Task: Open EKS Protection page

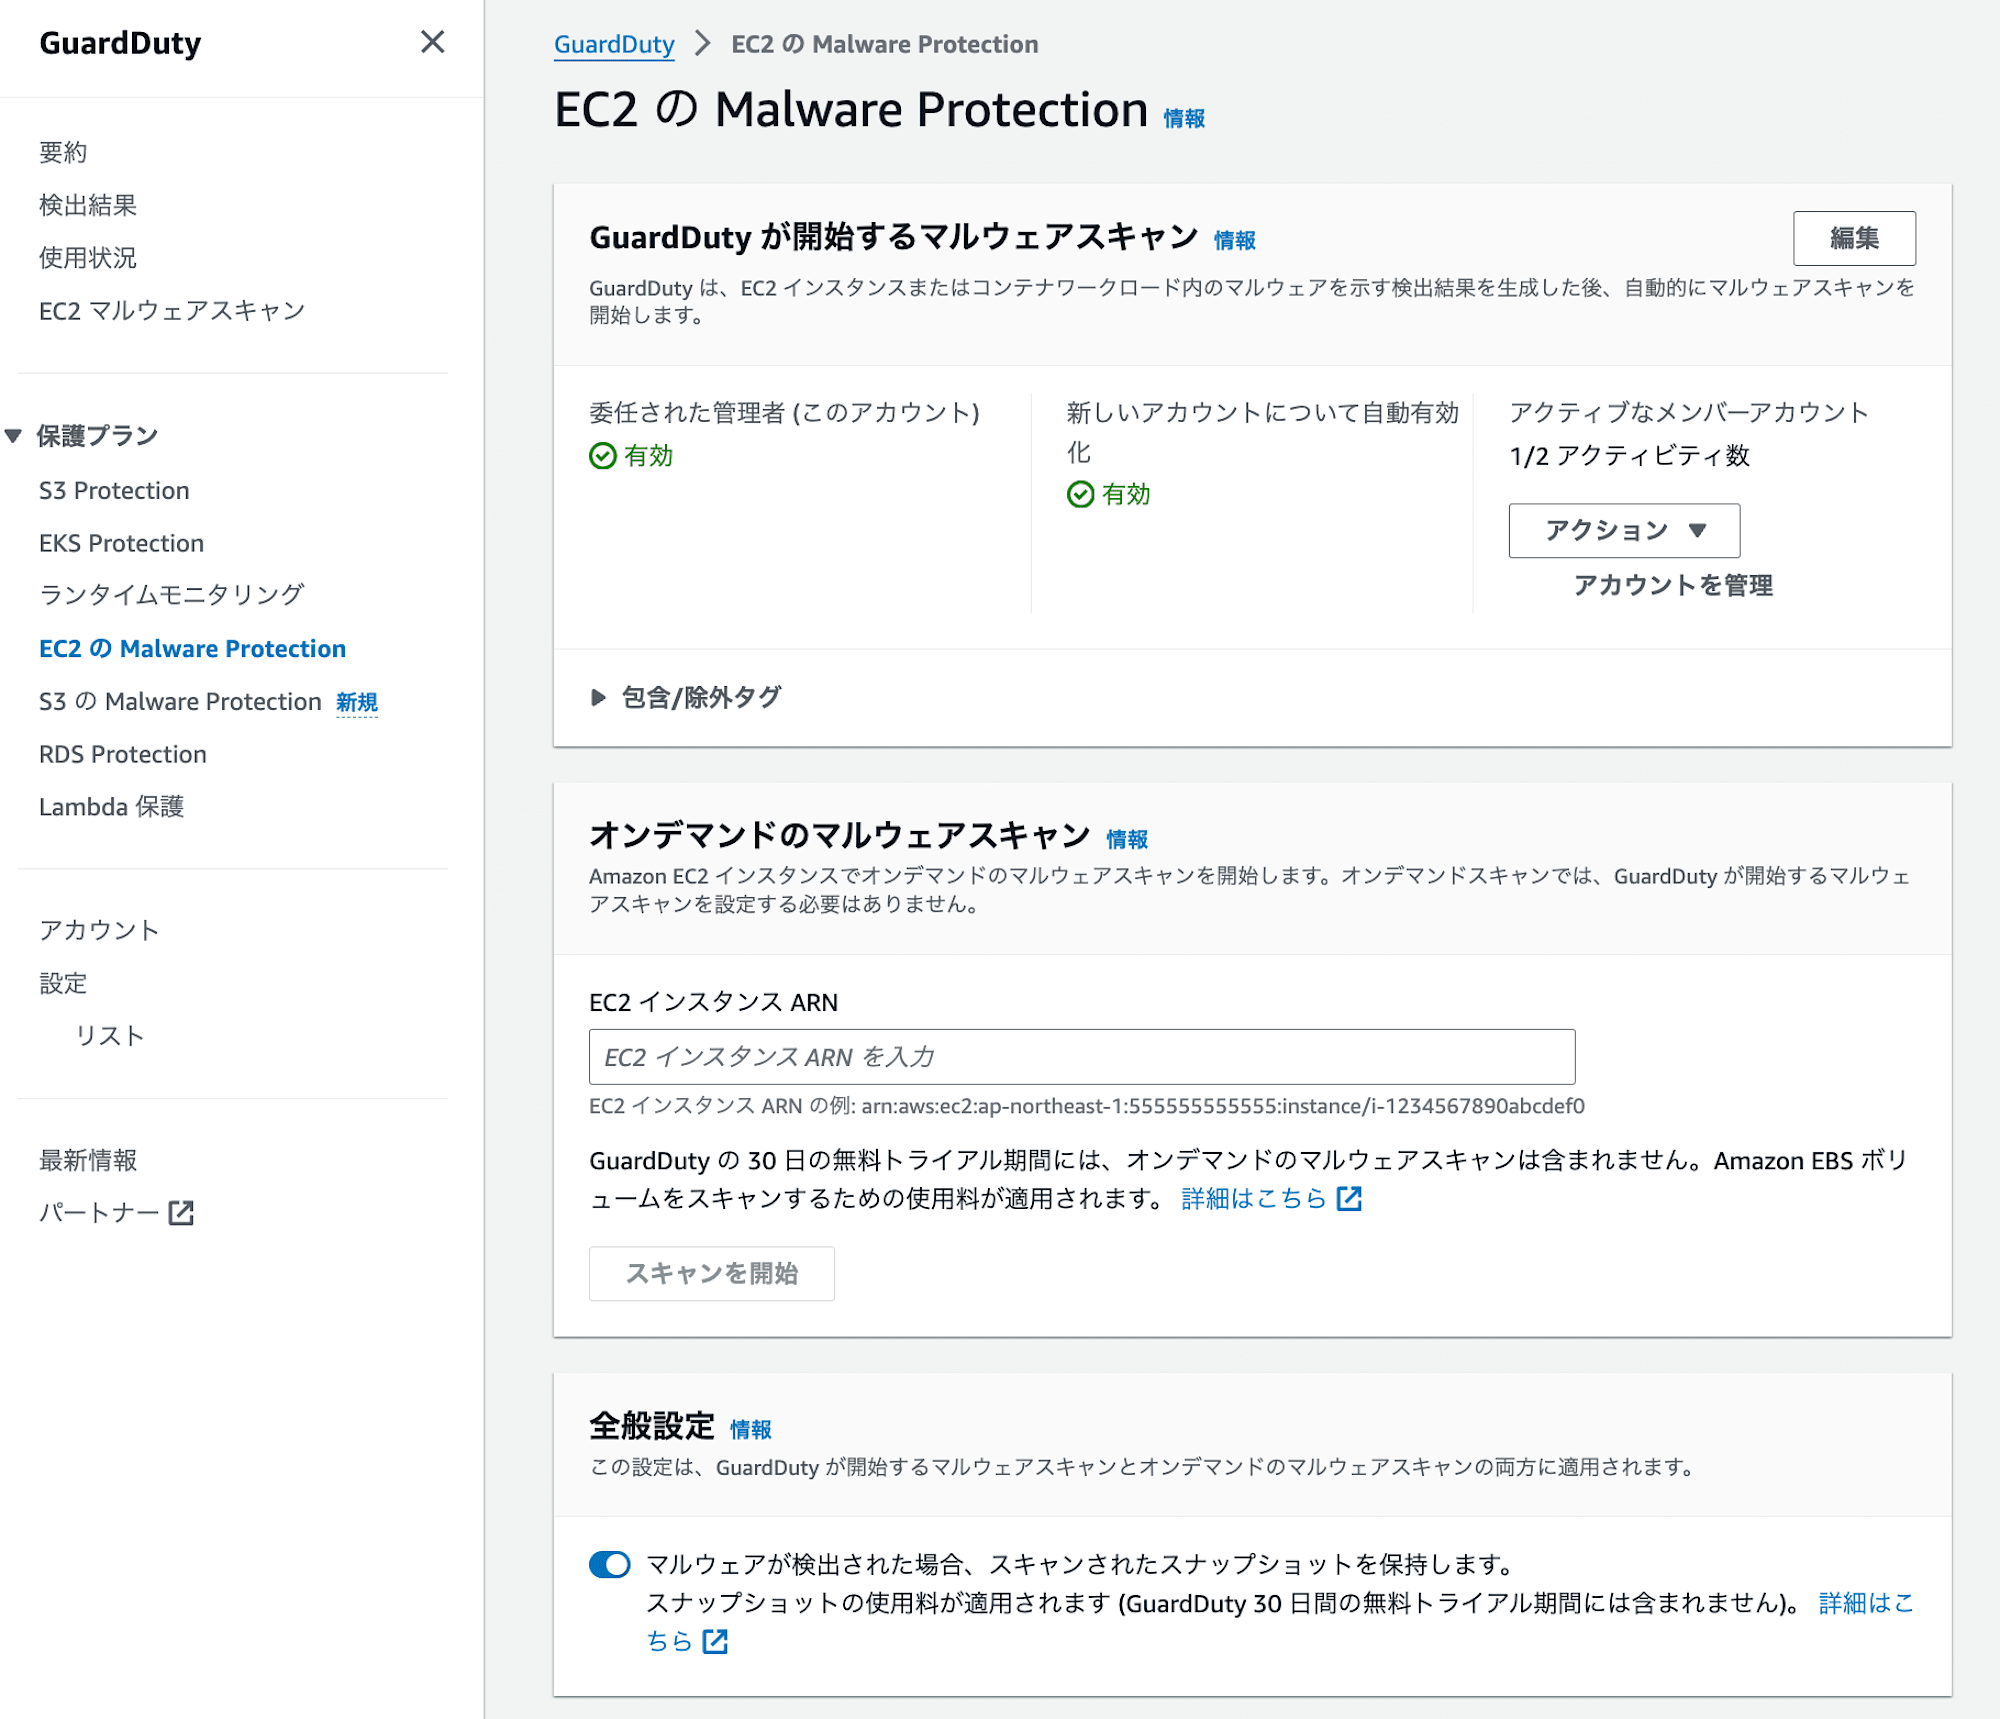Action: click(121, 543)
